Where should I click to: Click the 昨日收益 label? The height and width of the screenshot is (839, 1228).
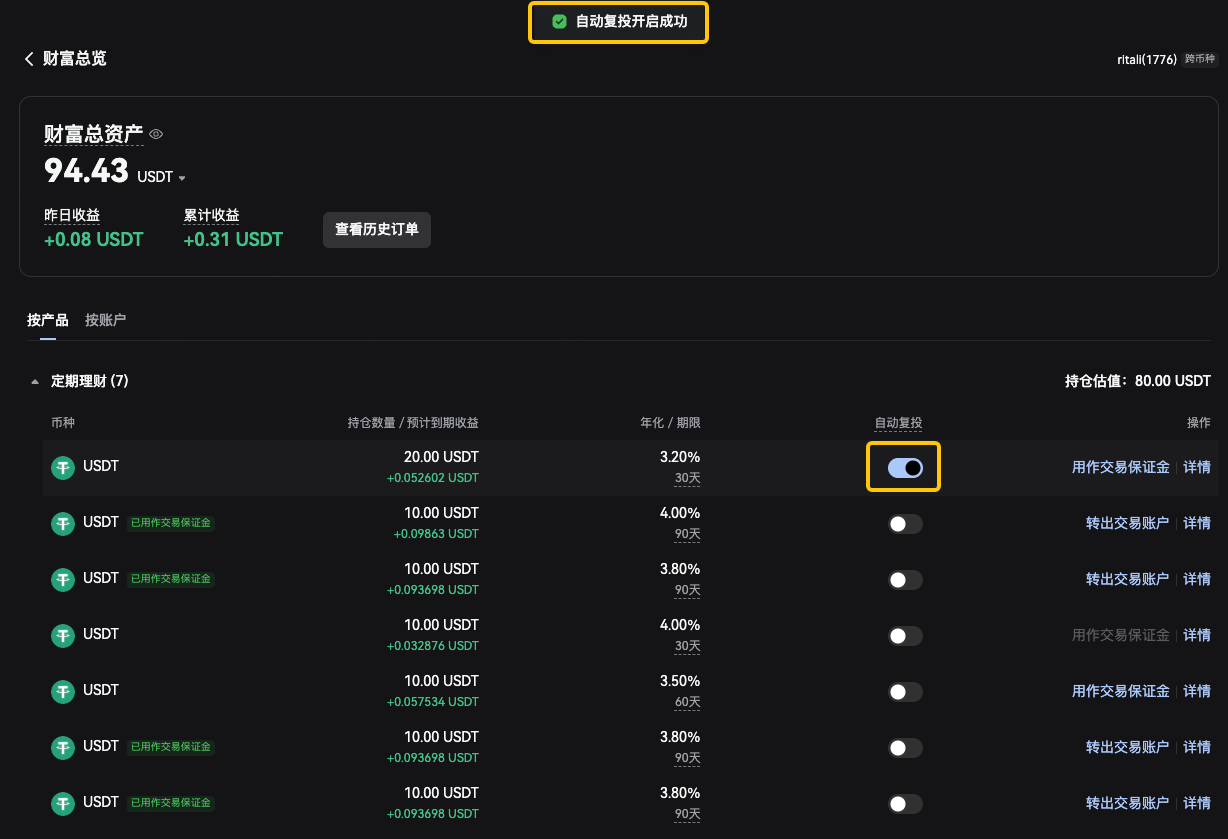[x=72, y=215]
